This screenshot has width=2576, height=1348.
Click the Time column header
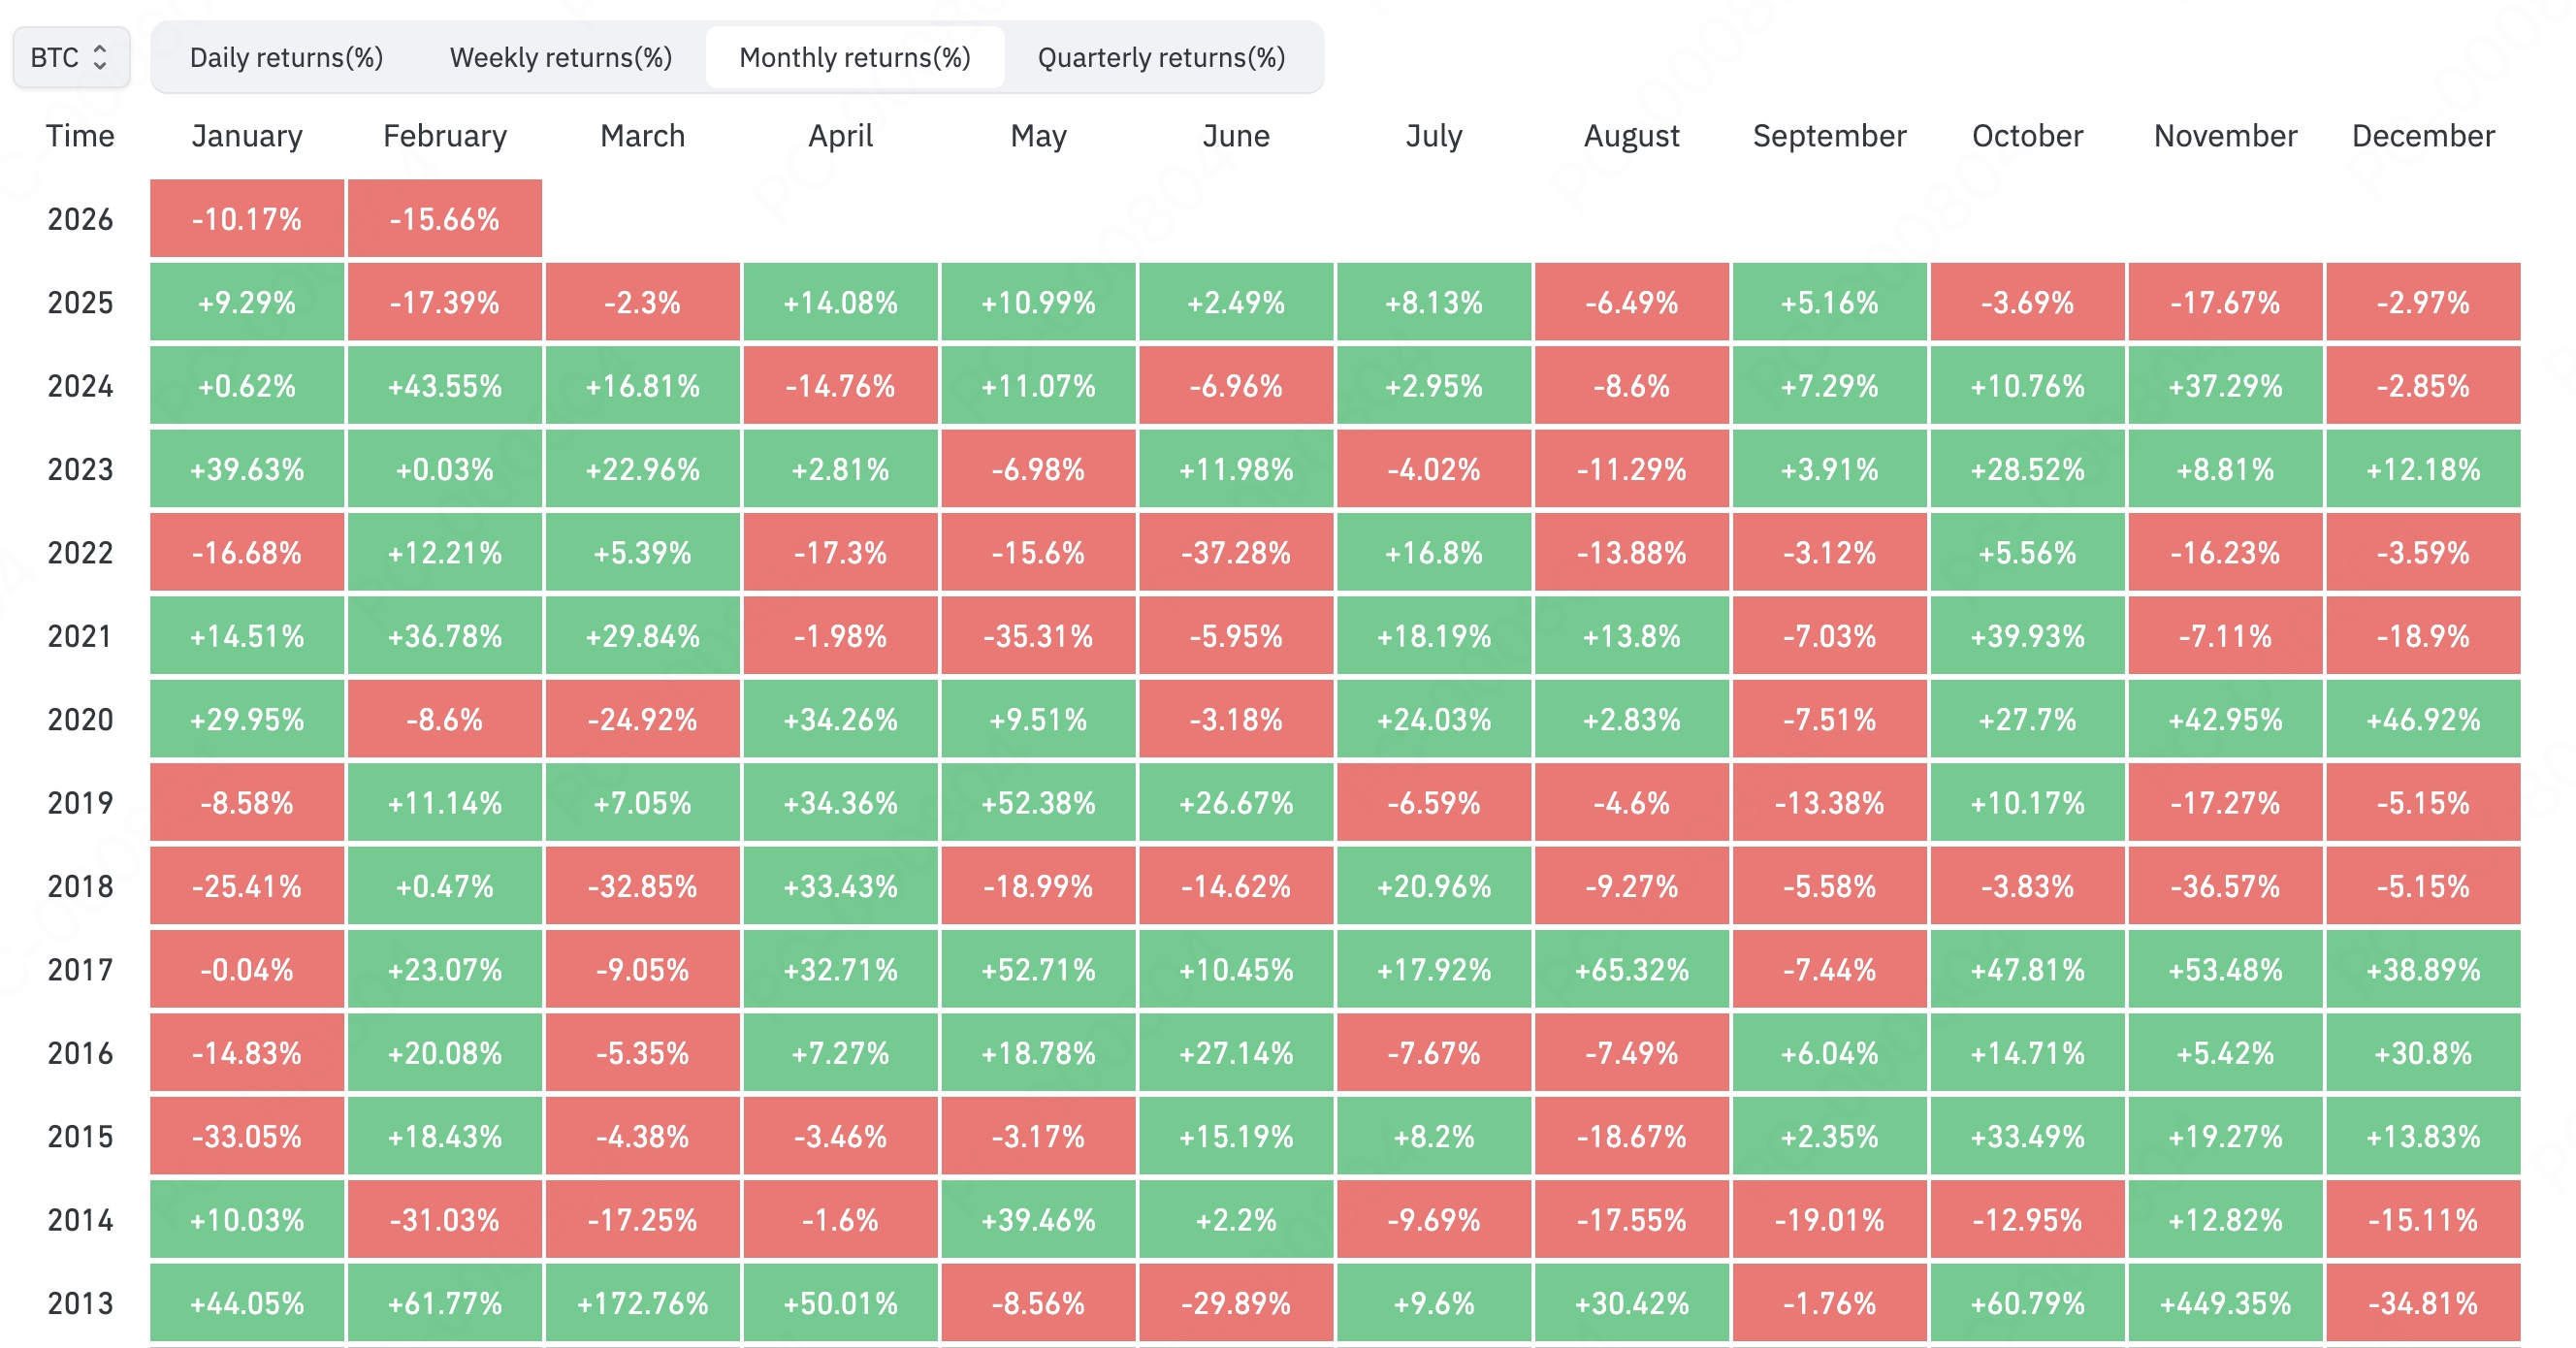pos(80,136)
